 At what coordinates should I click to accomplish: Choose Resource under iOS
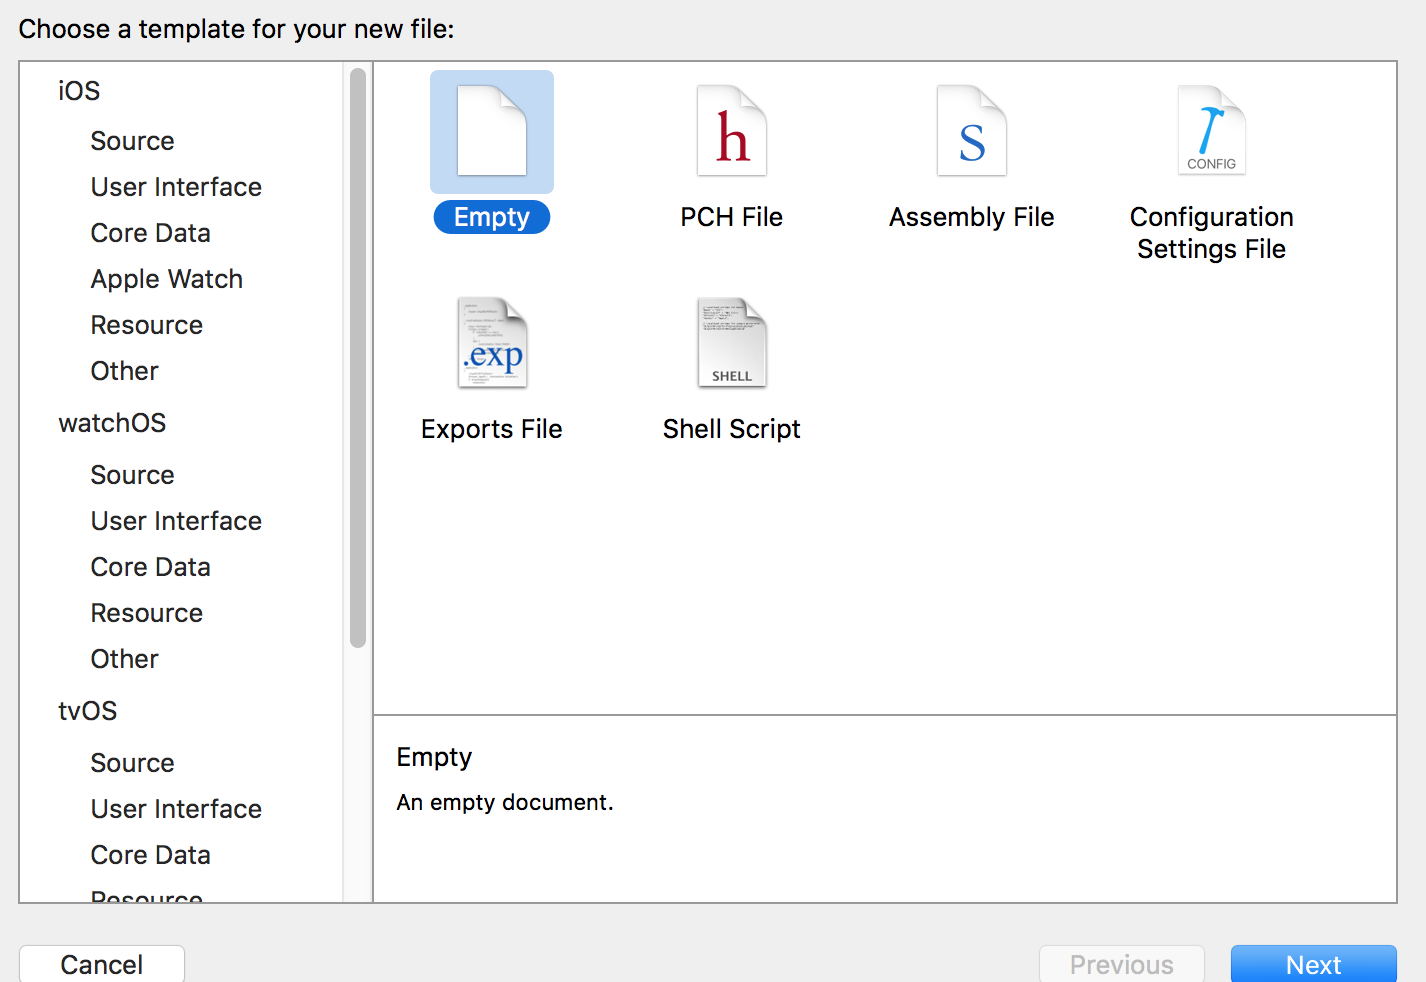pos(146,325)
